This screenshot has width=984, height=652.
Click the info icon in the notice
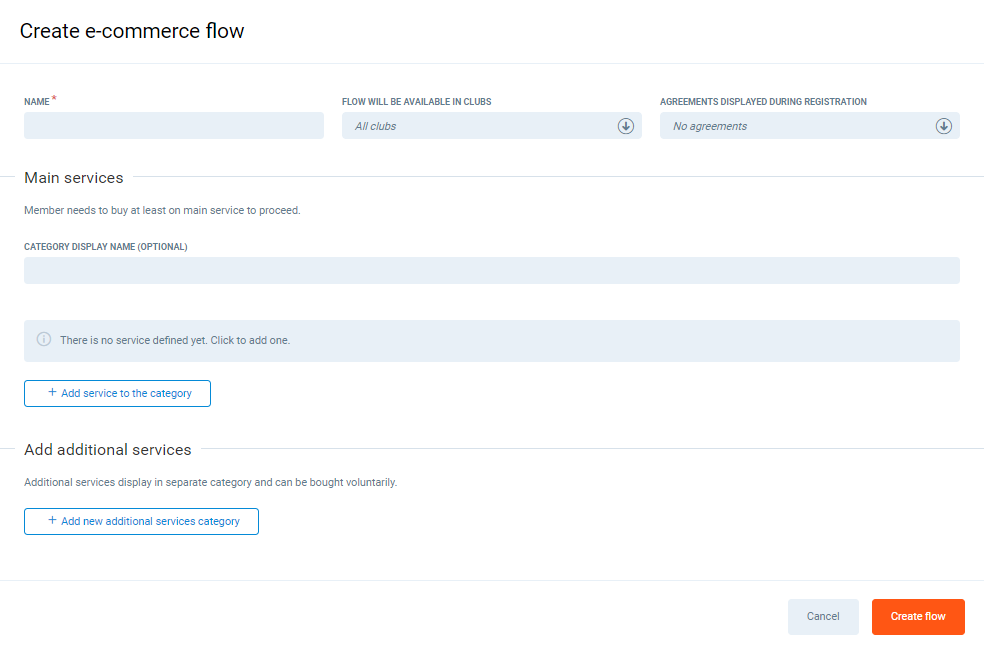point(44,340)
